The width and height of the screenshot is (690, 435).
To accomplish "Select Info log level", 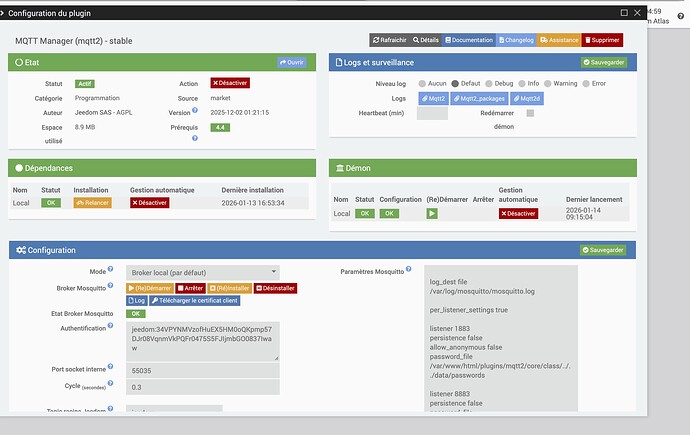I will [x=522, y=84].
